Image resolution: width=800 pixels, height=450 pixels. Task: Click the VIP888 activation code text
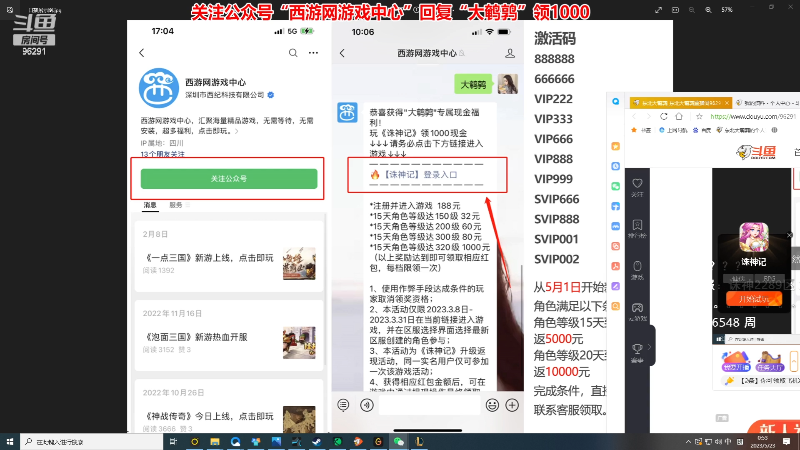554,159
